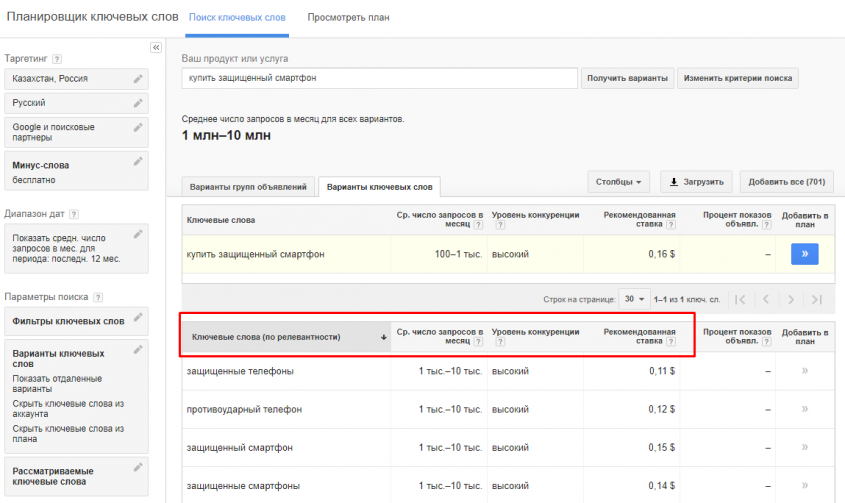Add защищенный смартфон row to plan arrow
Viewport: 845px width, 503px height.
(x=805, y=447)
